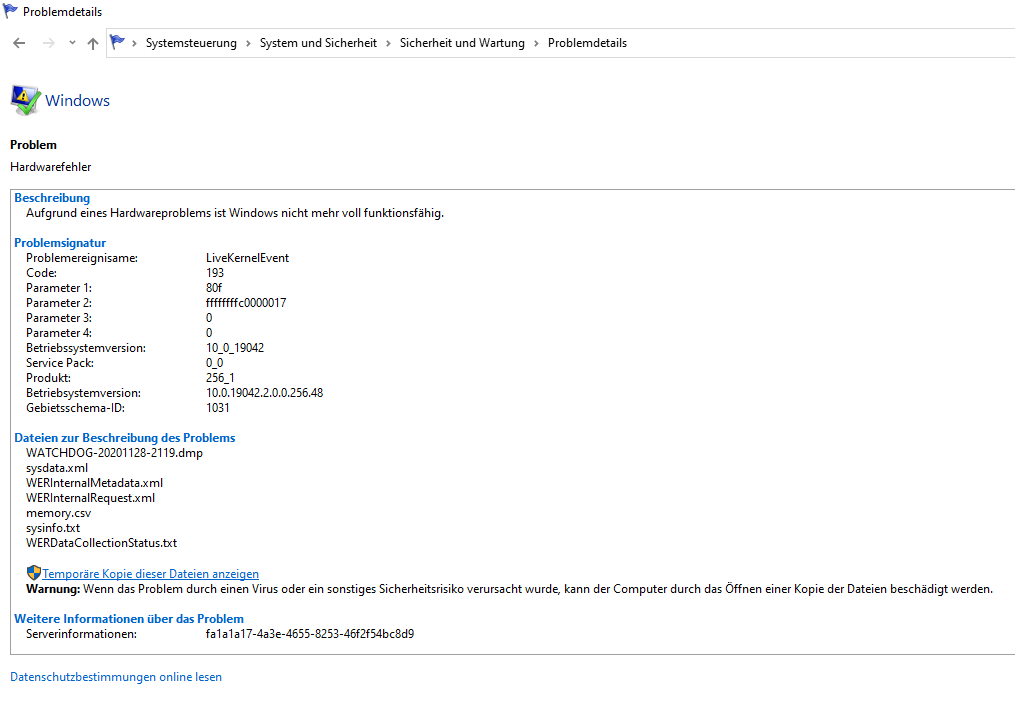Select sysinfo.txt entry
This screenshot has height=721, width=1015.
[x=53, y=528]
